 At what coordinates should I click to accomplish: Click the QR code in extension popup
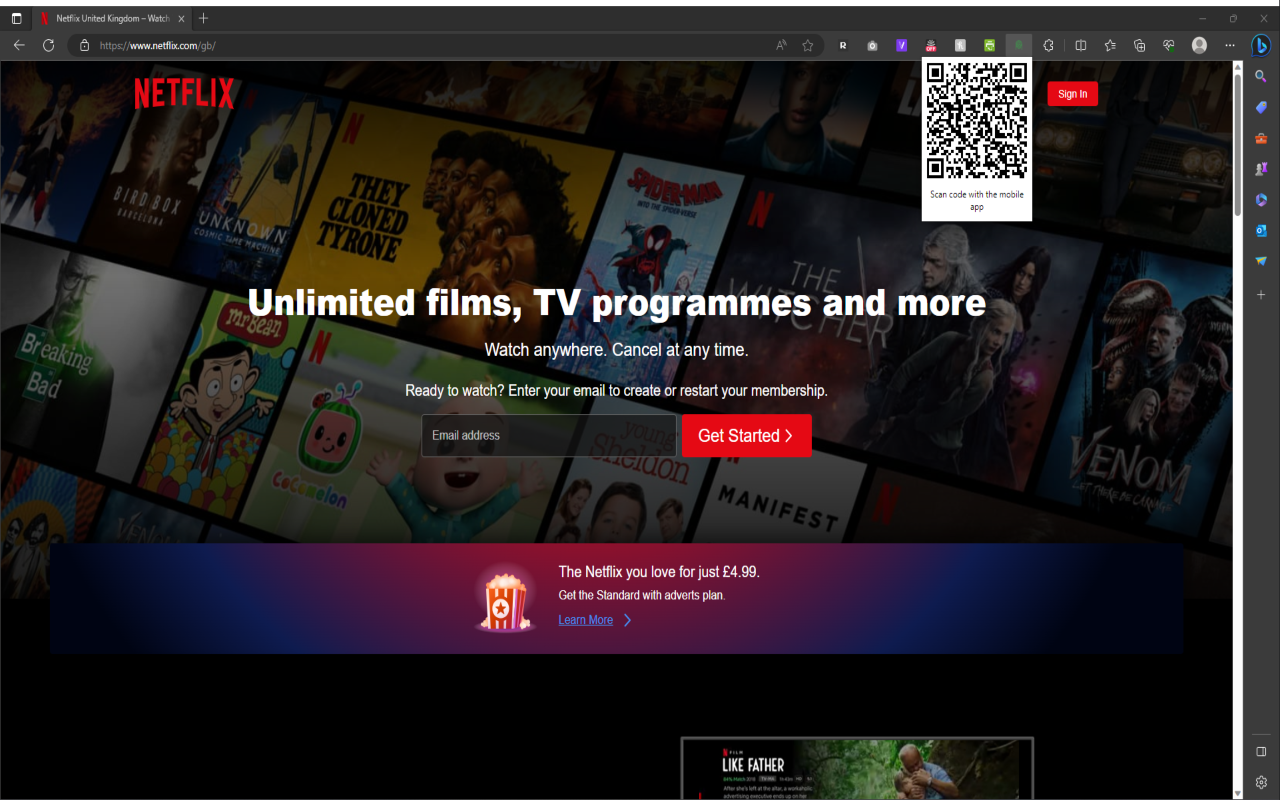pyautogui.click(x=977, y=120)
